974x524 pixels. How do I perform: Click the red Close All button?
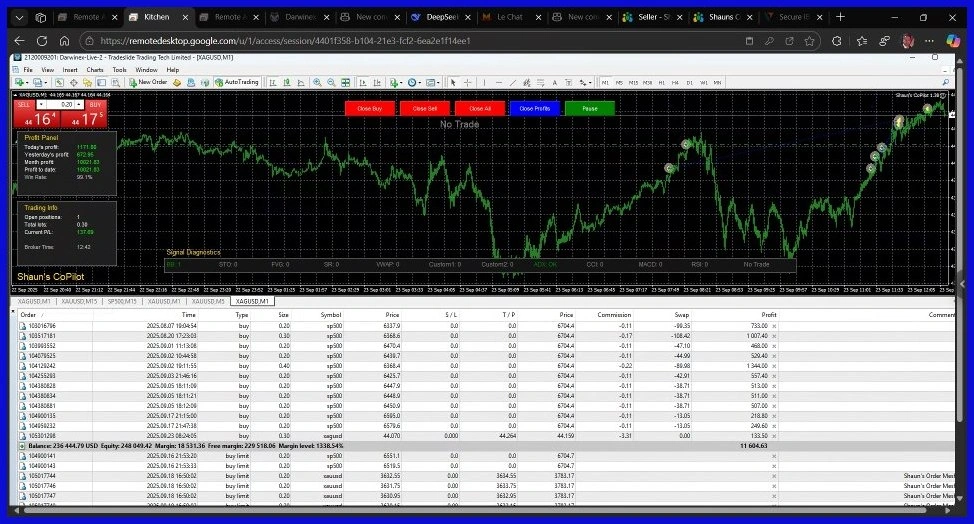[x=480, y=108]
